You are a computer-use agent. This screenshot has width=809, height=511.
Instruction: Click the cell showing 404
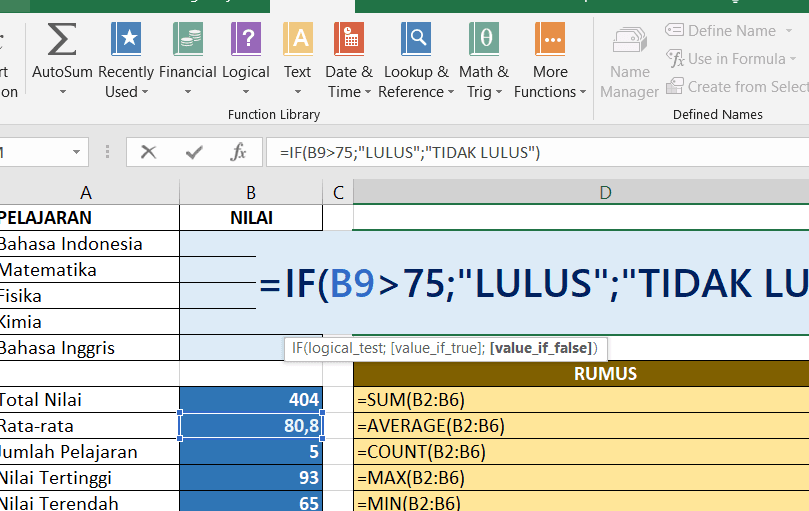[x=251, y=400]
